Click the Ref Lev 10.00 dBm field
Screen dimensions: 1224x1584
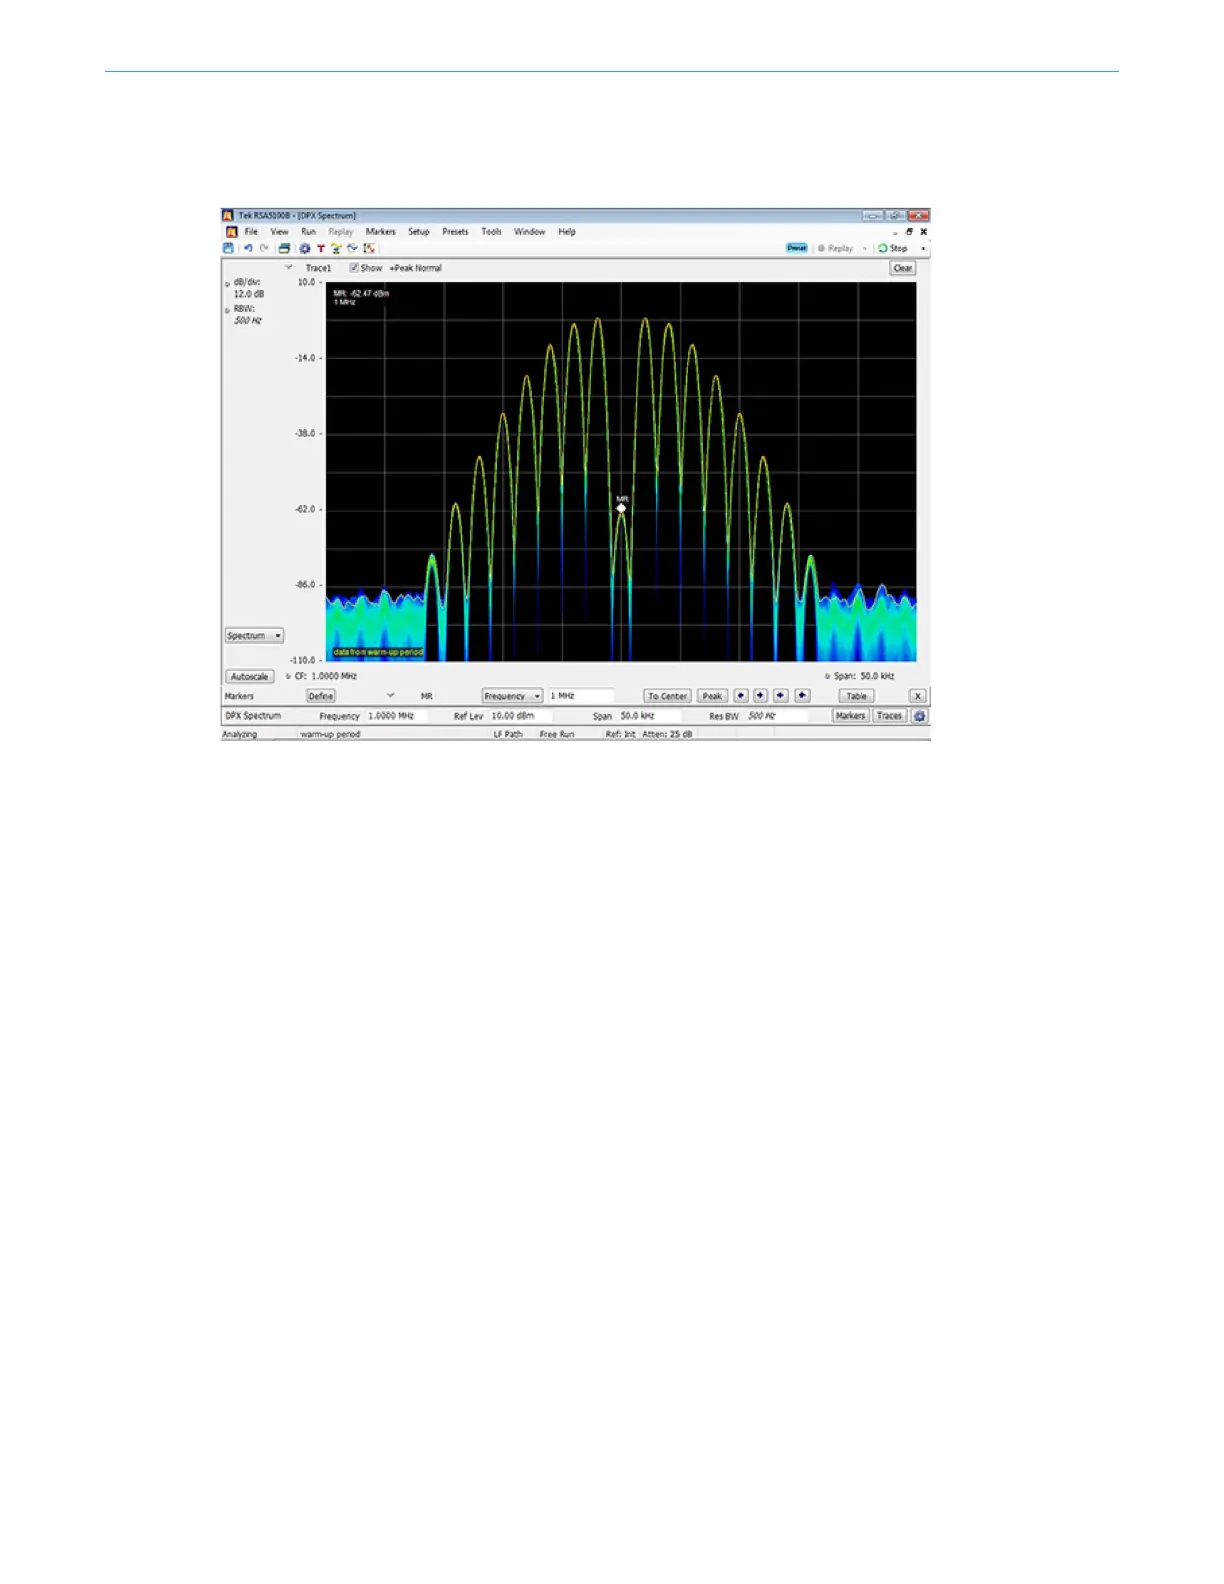click(x=520, y=716)
